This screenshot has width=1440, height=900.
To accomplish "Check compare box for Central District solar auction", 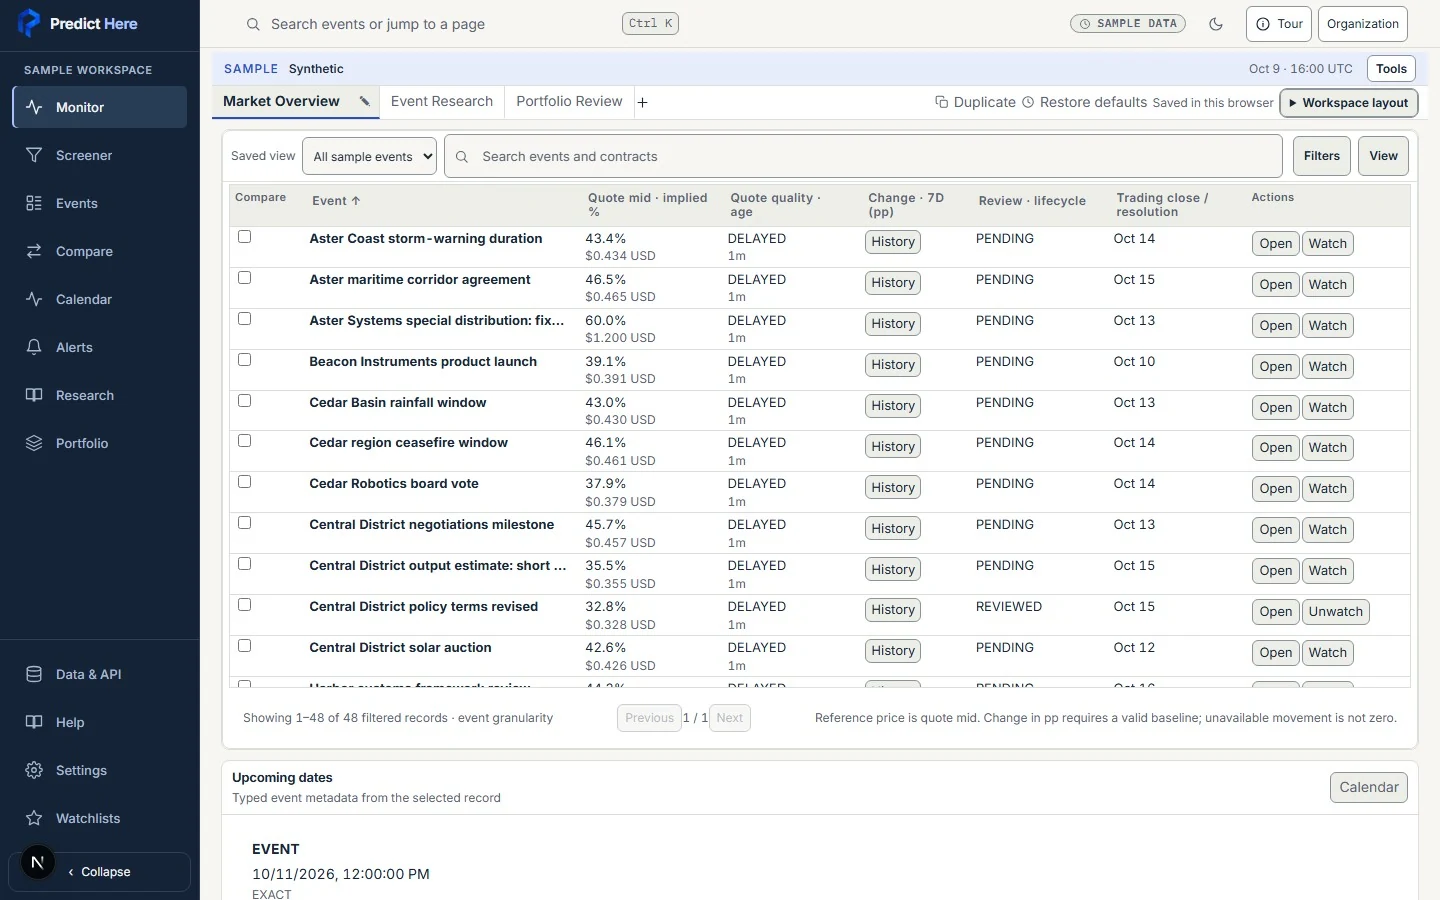I will coord(245,646).
